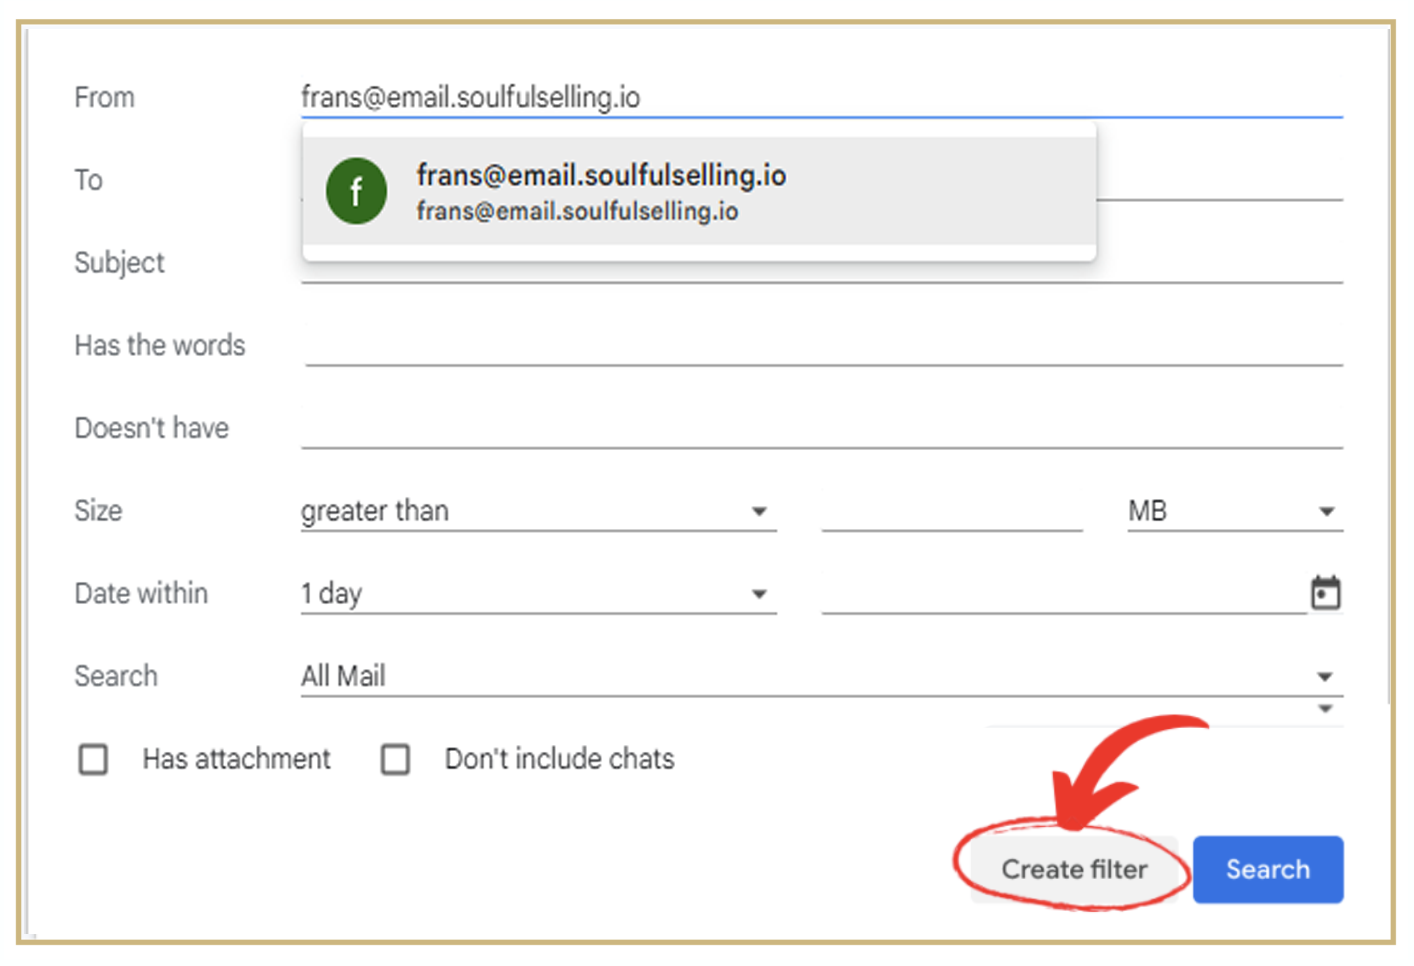Select the green 'f' avatar in suggestion

[356, 191]
